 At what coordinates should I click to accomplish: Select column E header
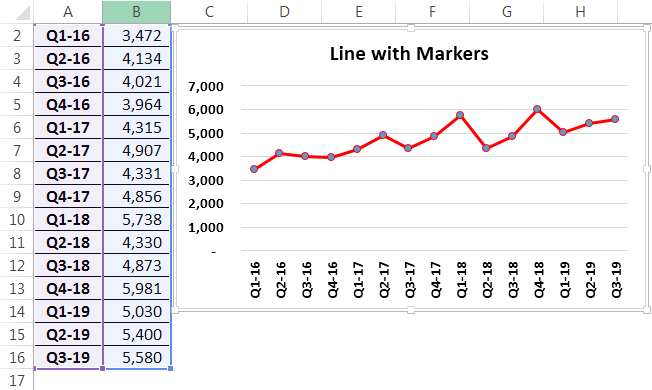click(x=359, y=12)
